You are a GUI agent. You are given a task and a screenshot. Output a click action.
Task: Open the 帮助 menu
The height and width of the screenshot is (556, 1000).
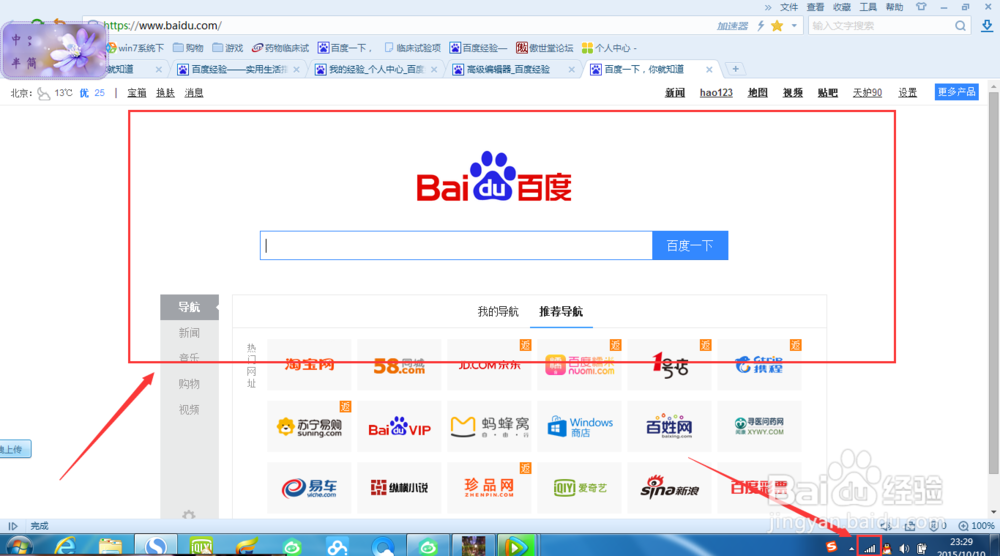tap(894, 7)
